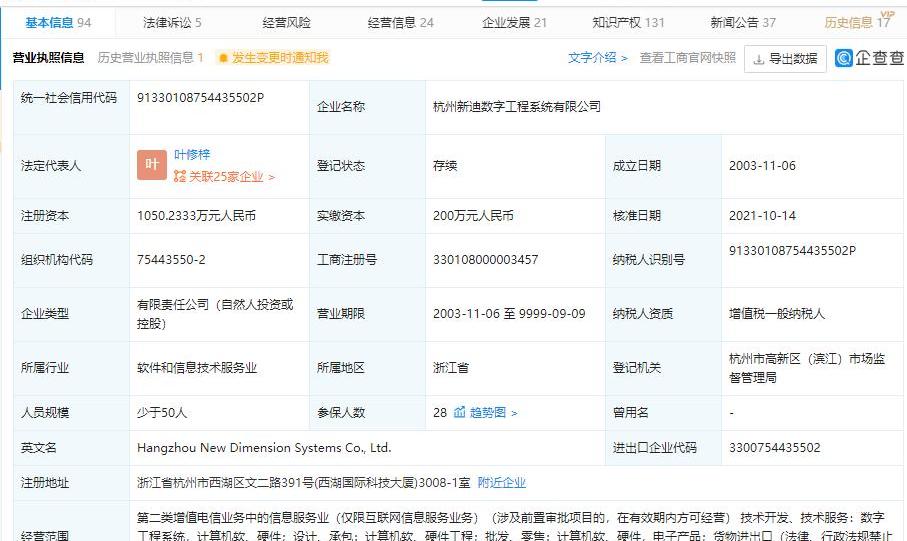View 历史营业执照信息 records
907x541 pixels.
(x=150, y=58)
